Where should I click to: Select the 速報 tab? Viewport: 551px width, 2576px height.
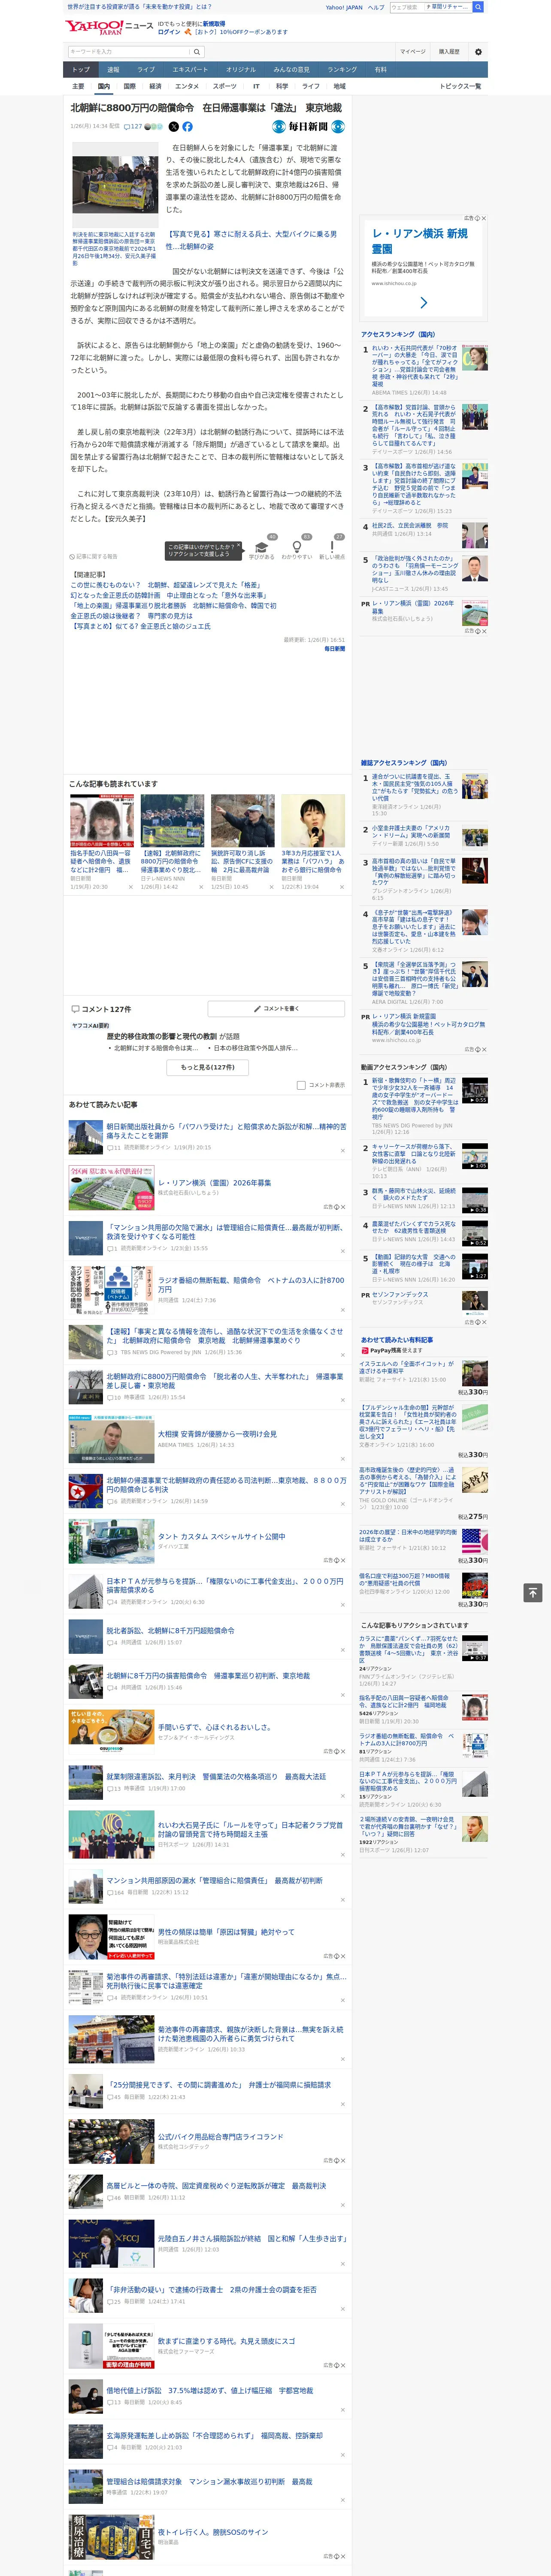tap(113, 70)
